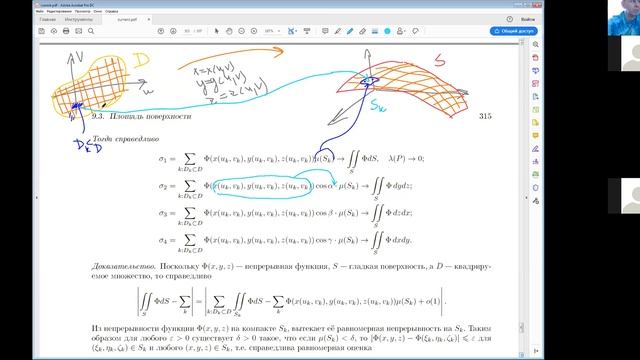Open the help question mark icon

pos(509,19)
